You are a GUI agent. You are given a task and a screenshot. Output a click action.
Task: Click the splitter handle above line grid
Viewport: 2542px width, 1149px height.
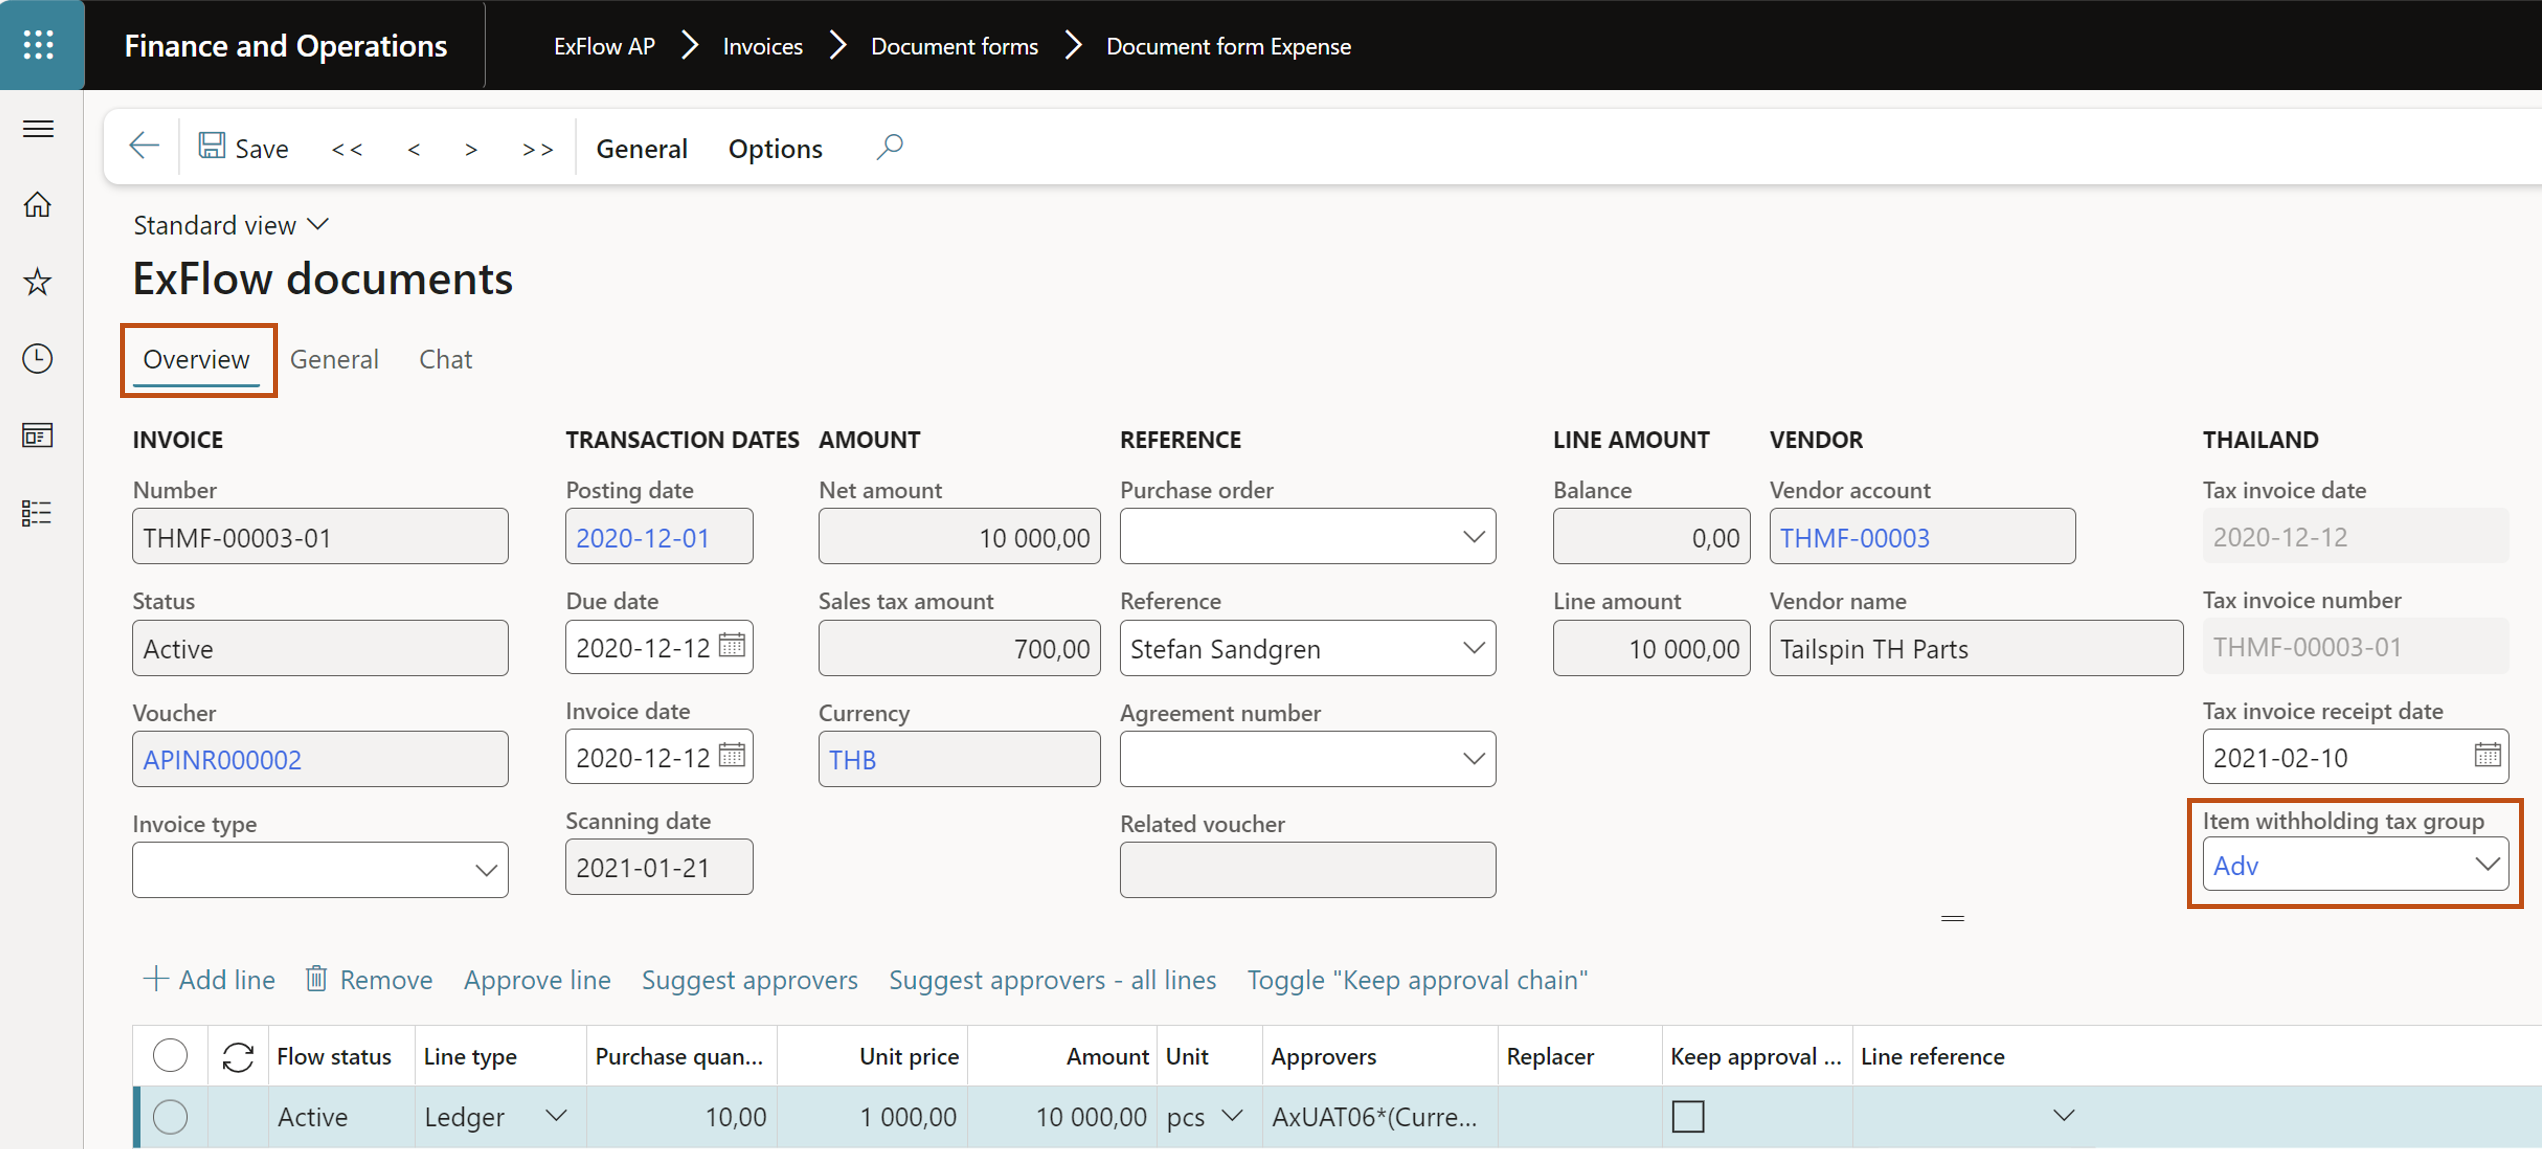tap(1952, 918)
